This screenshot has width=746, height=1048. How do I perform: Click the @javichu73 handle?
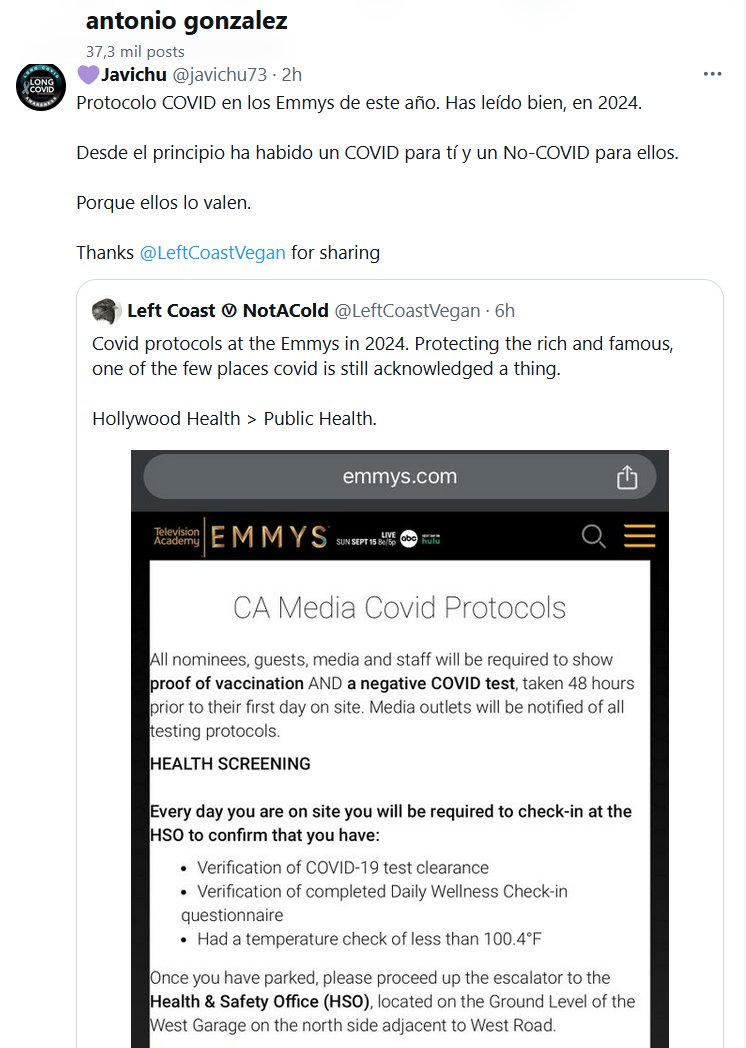219,74
